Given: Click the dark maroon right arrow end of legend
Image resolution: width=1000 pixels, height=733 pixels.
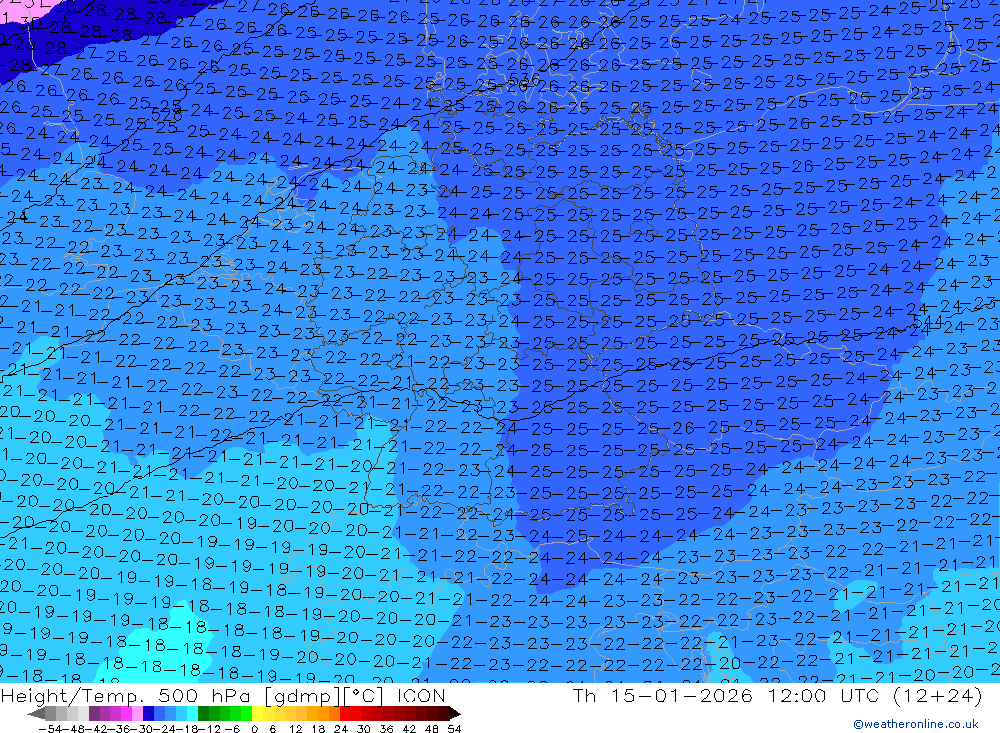Looking at the screenshot, I should click(x=455, y=714).
